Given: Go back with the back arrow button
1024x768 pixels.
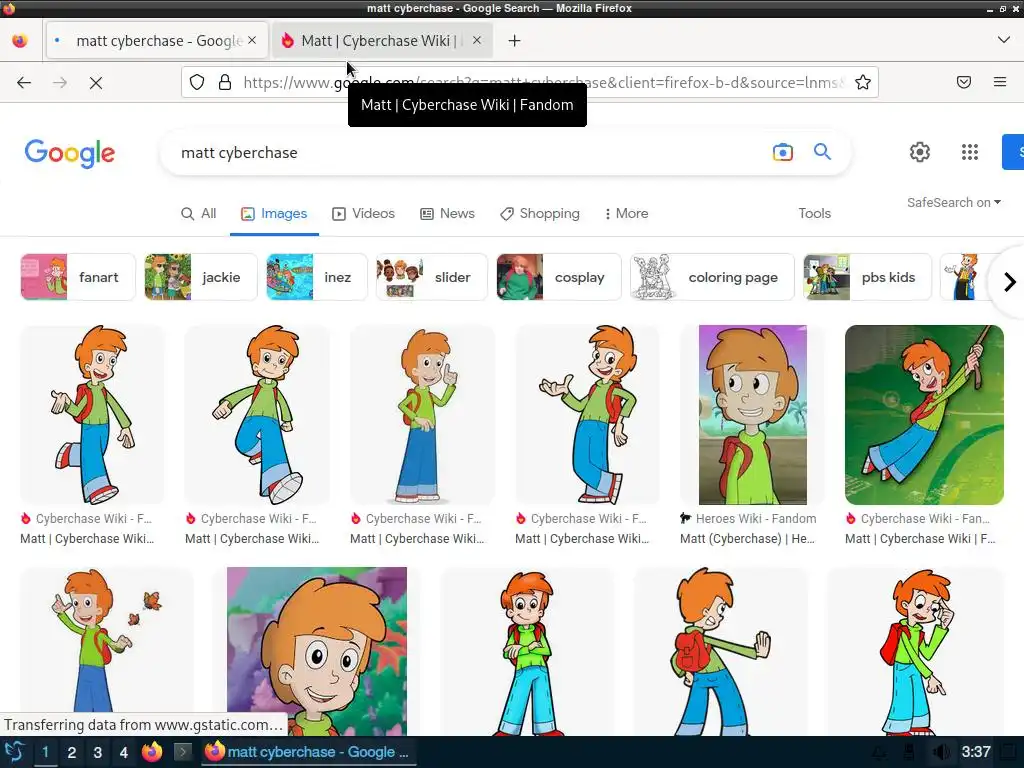Looking at the screenshot, I should [24, 82].
